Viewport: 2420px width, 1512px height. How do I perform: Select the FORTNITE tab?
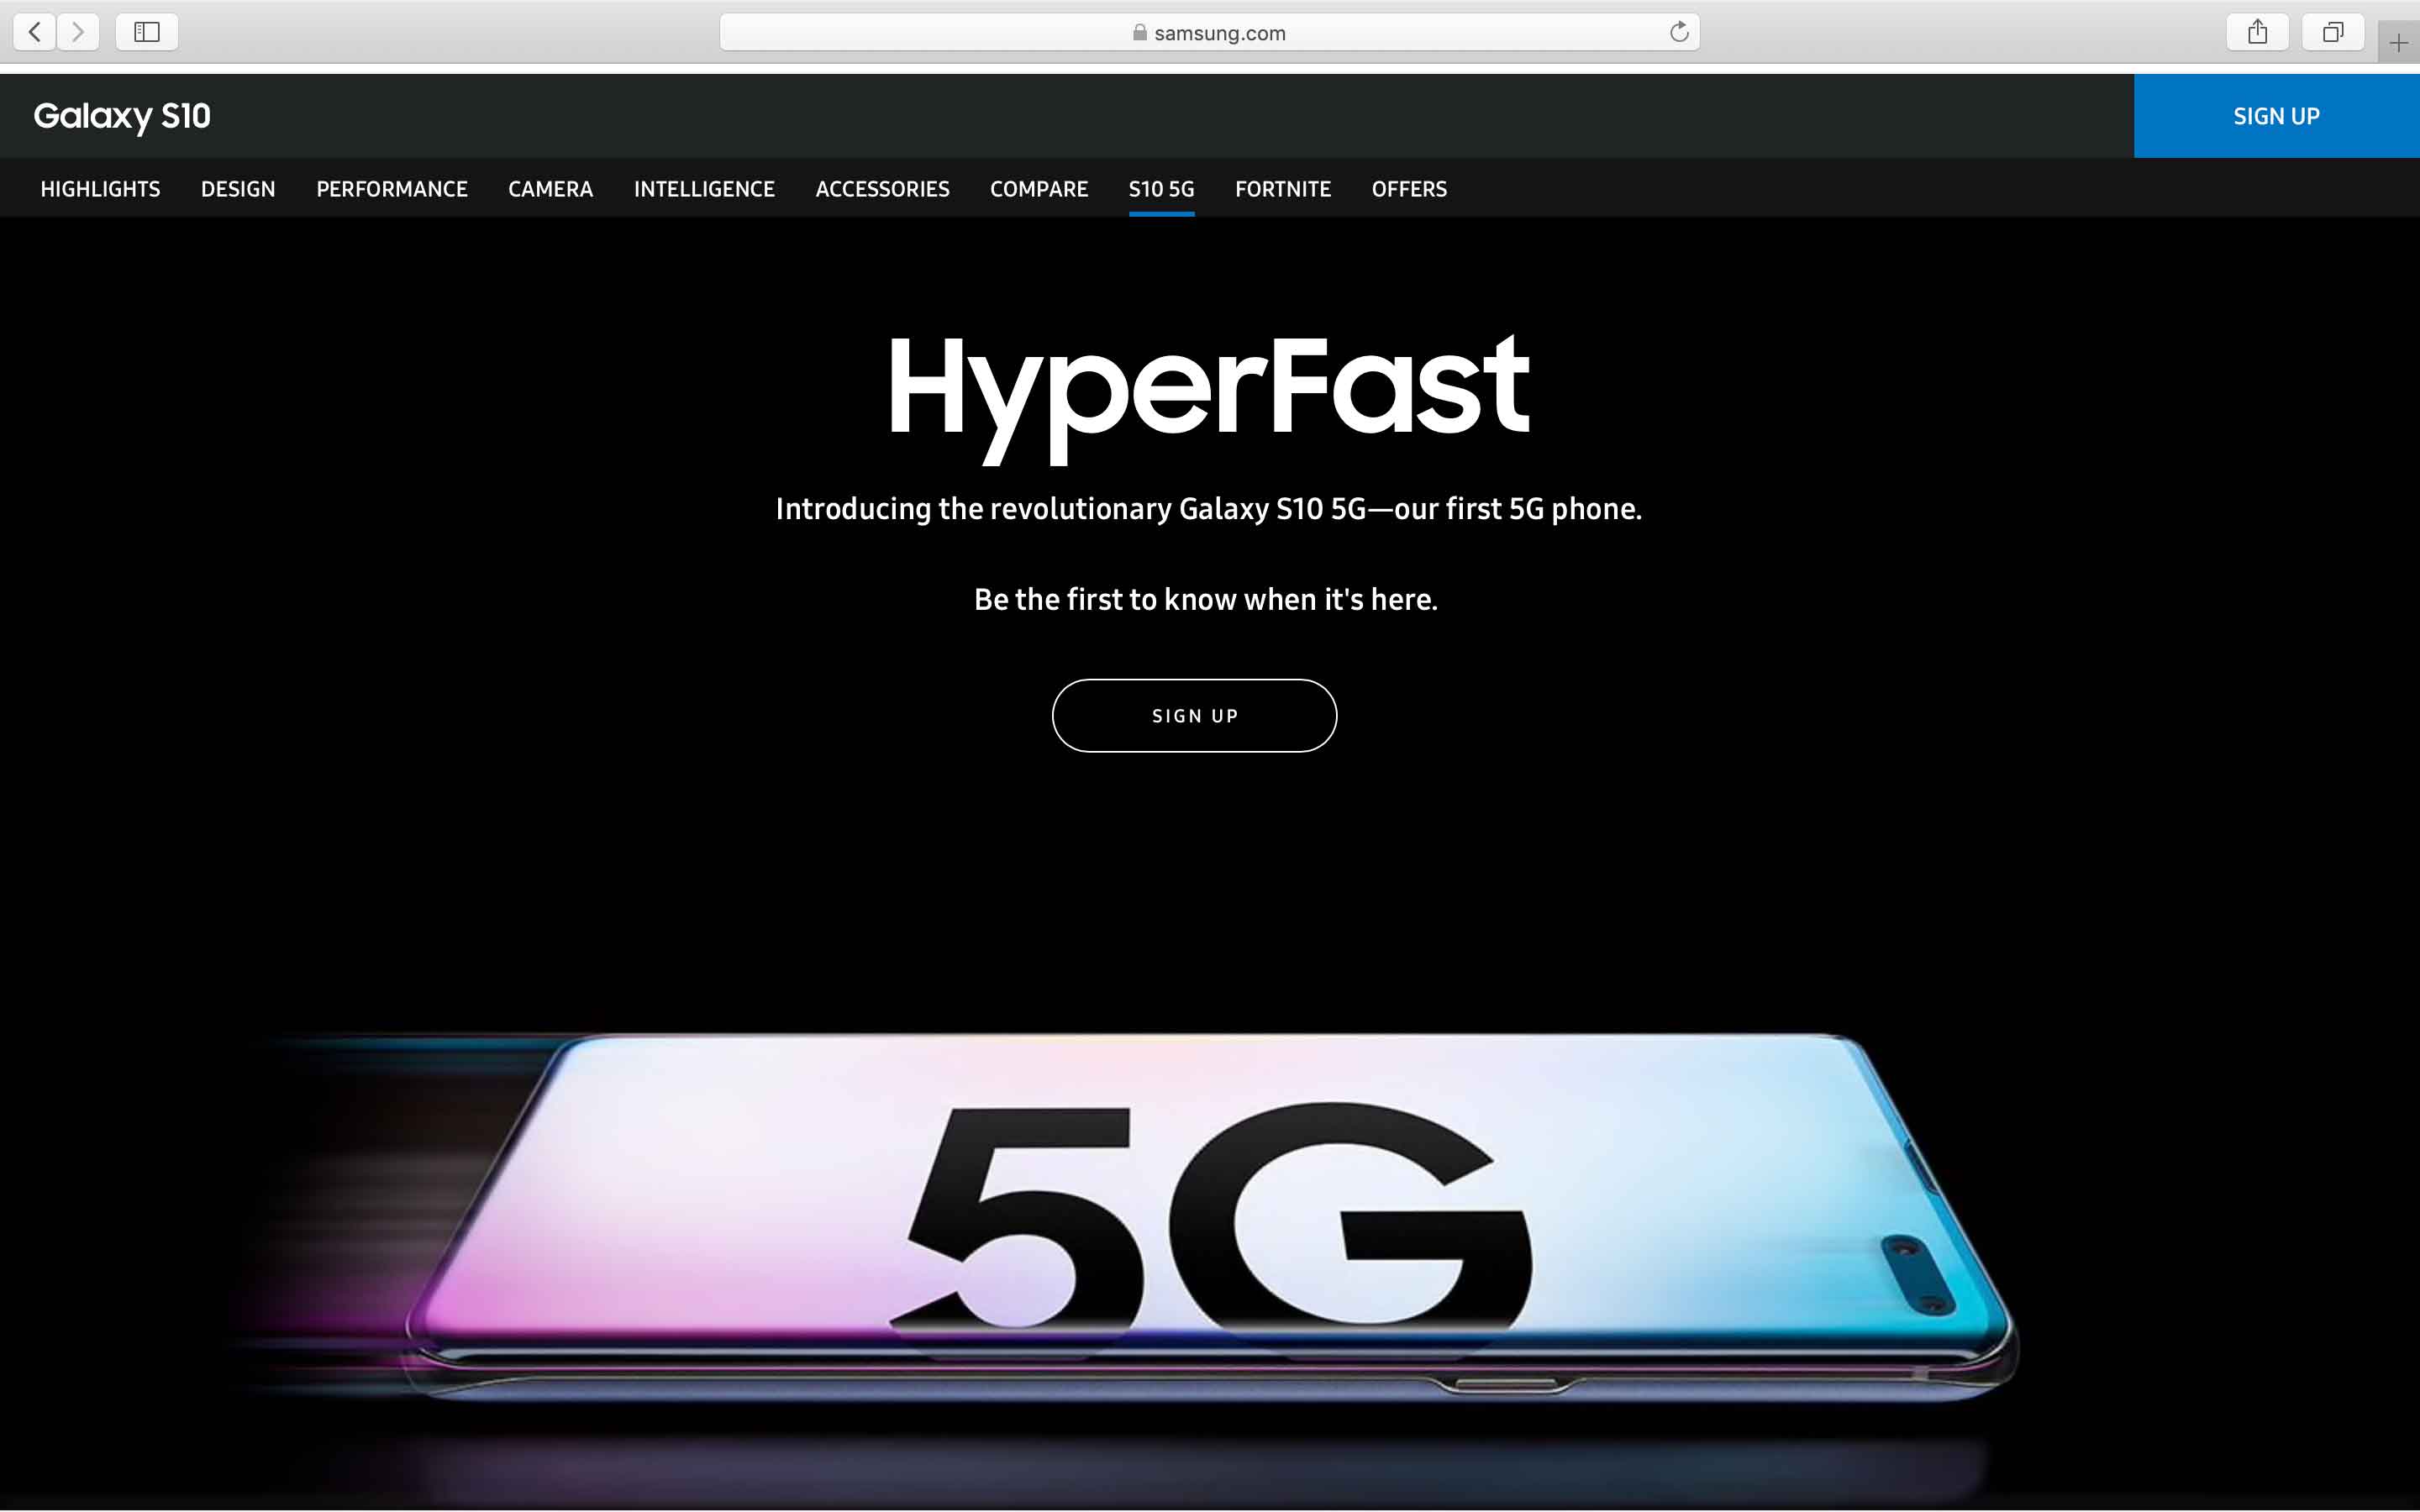point(1283,189)
